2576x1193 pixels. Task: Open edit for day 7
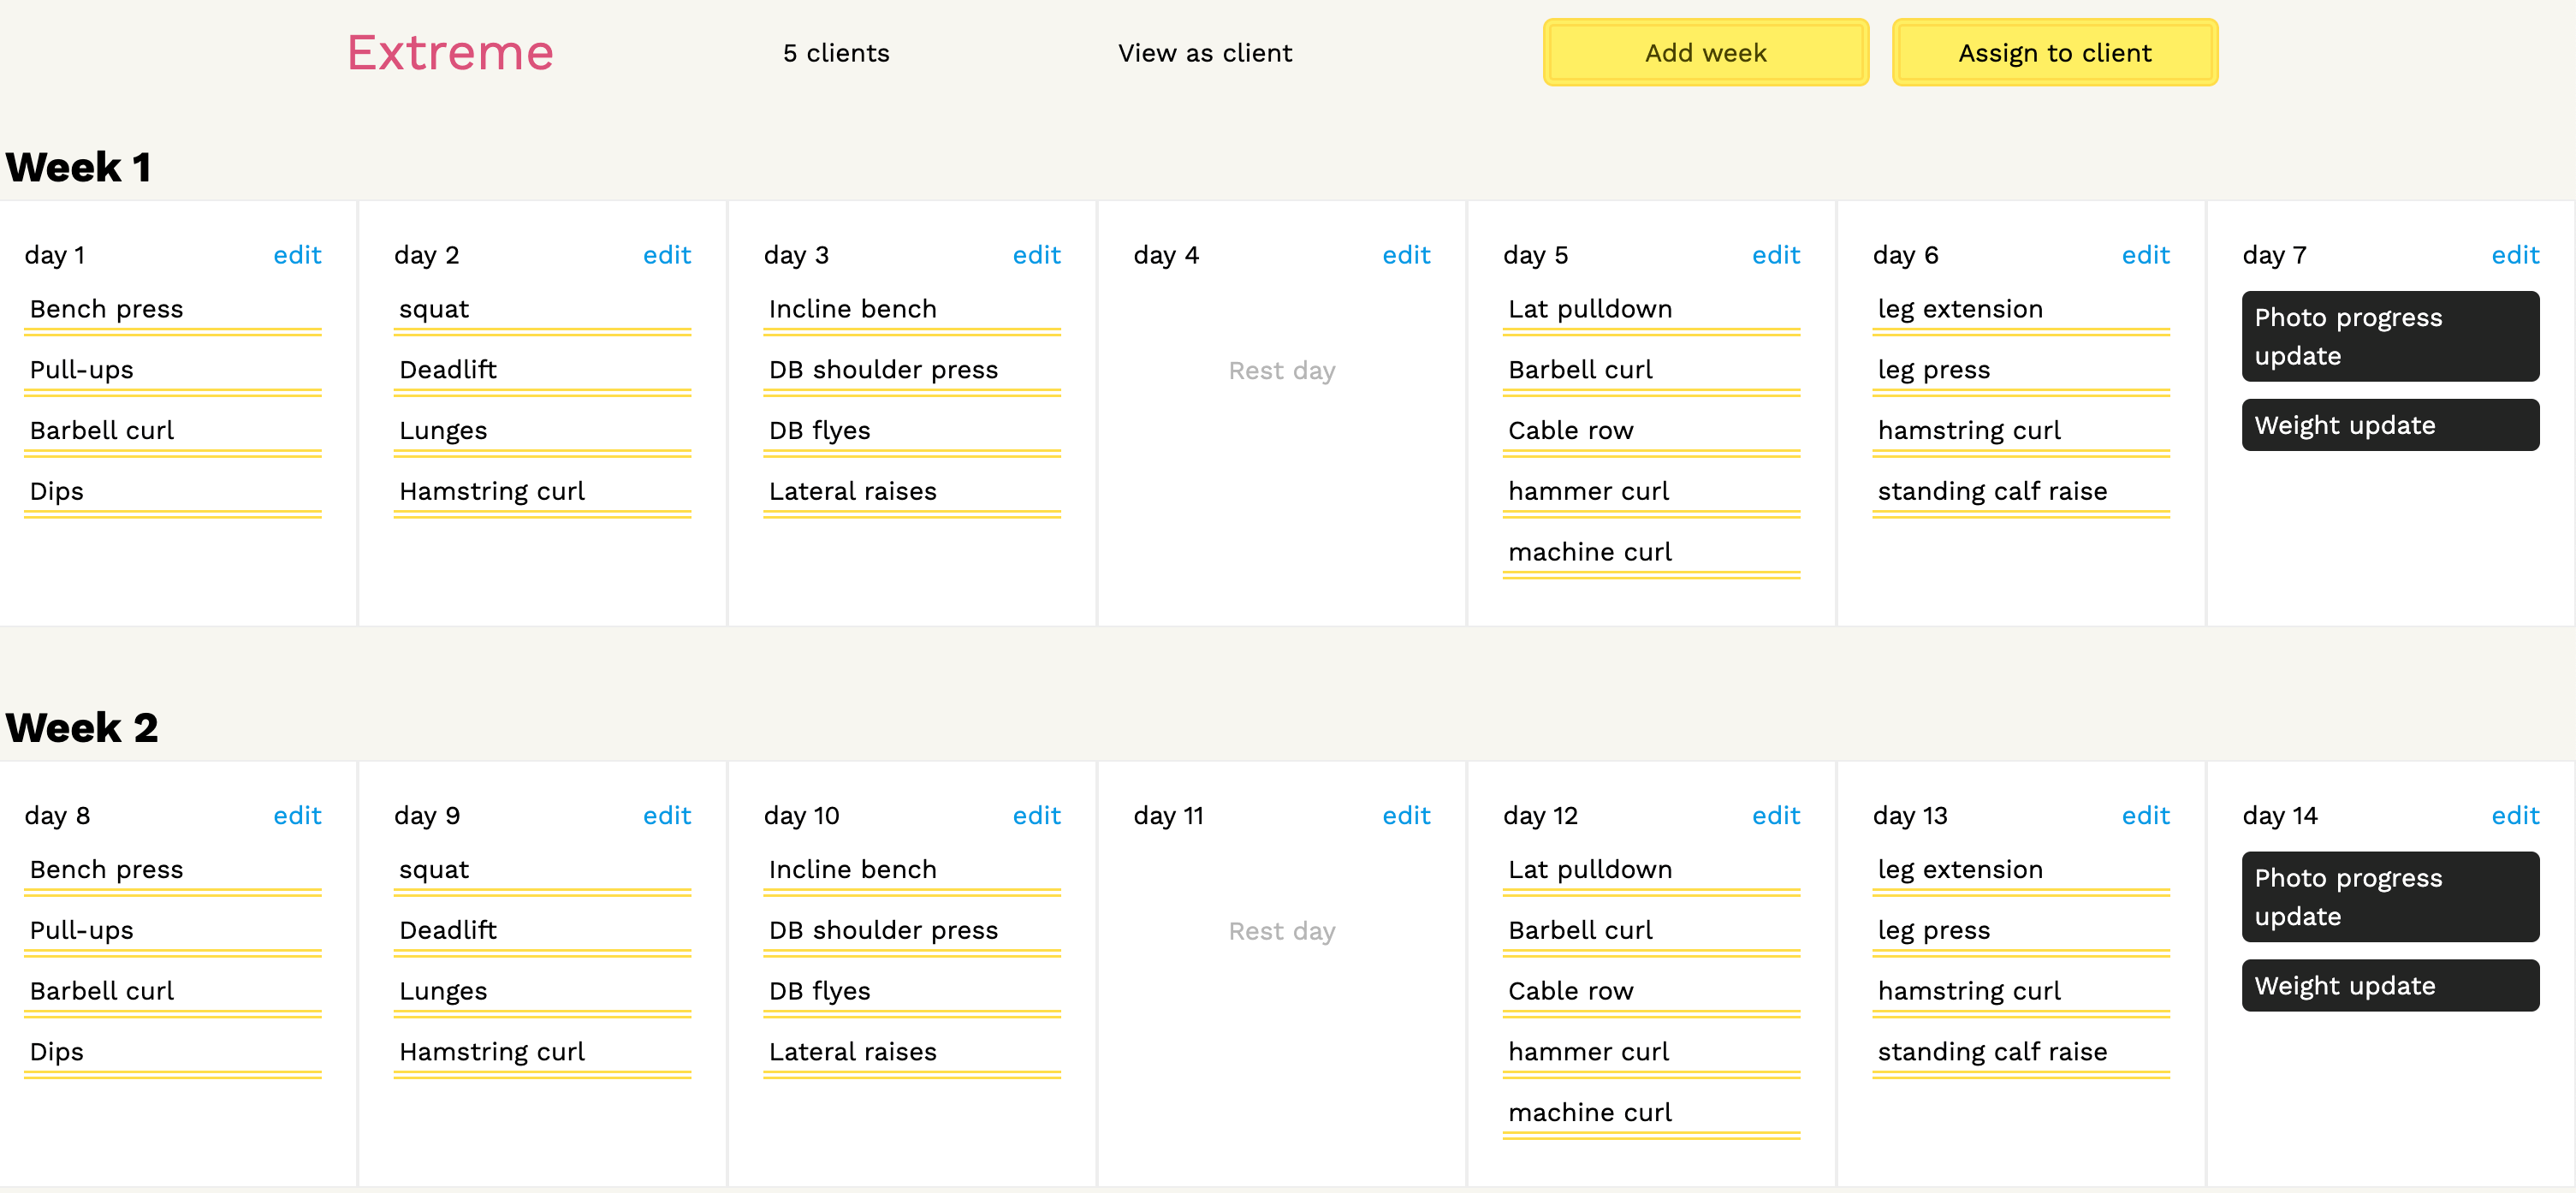tap(2514, 255)
